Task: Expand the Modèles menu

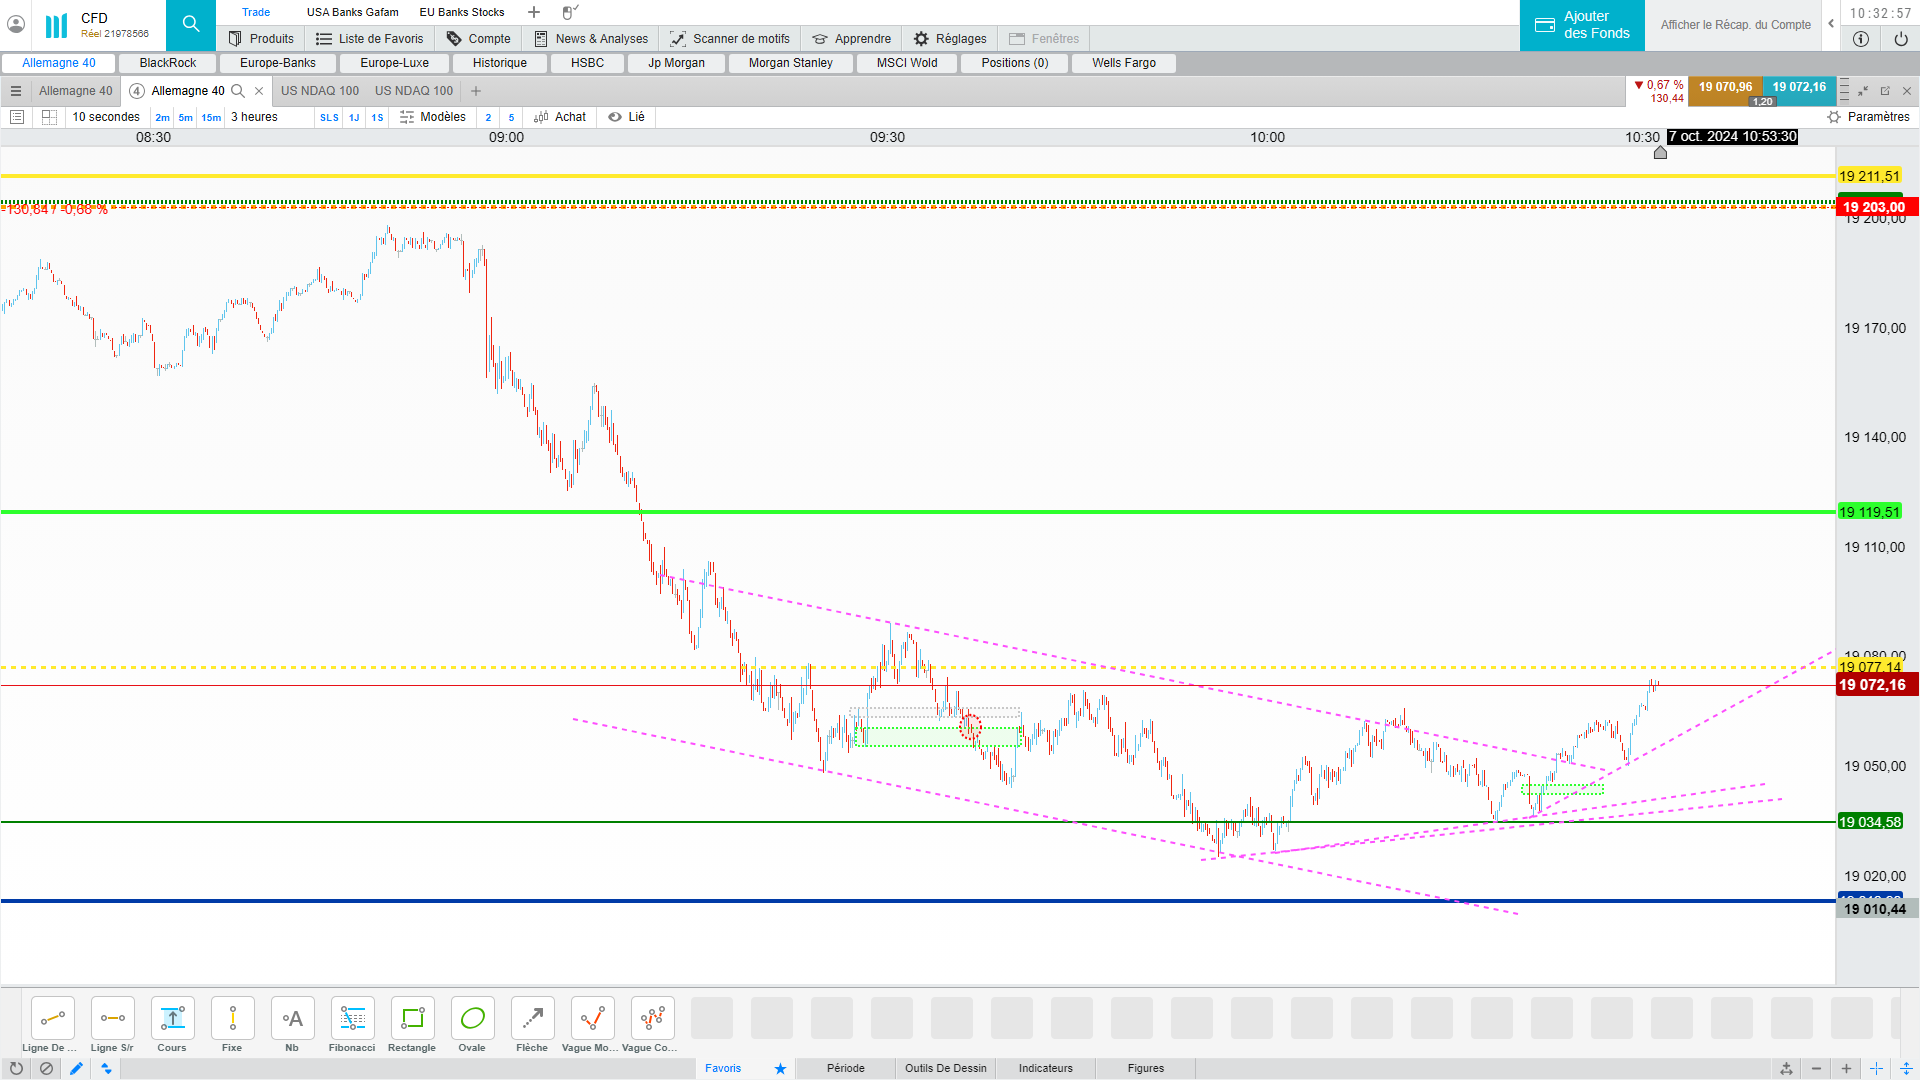Action: (433, 117)
